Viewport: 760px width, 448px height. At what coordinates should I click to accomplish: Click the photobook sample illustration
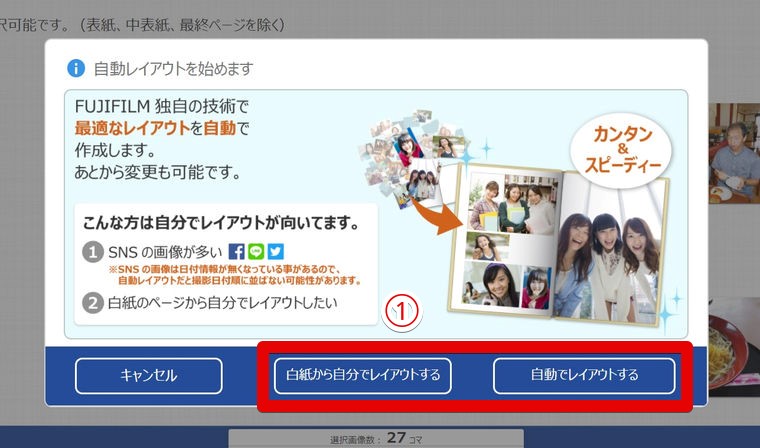557,245
